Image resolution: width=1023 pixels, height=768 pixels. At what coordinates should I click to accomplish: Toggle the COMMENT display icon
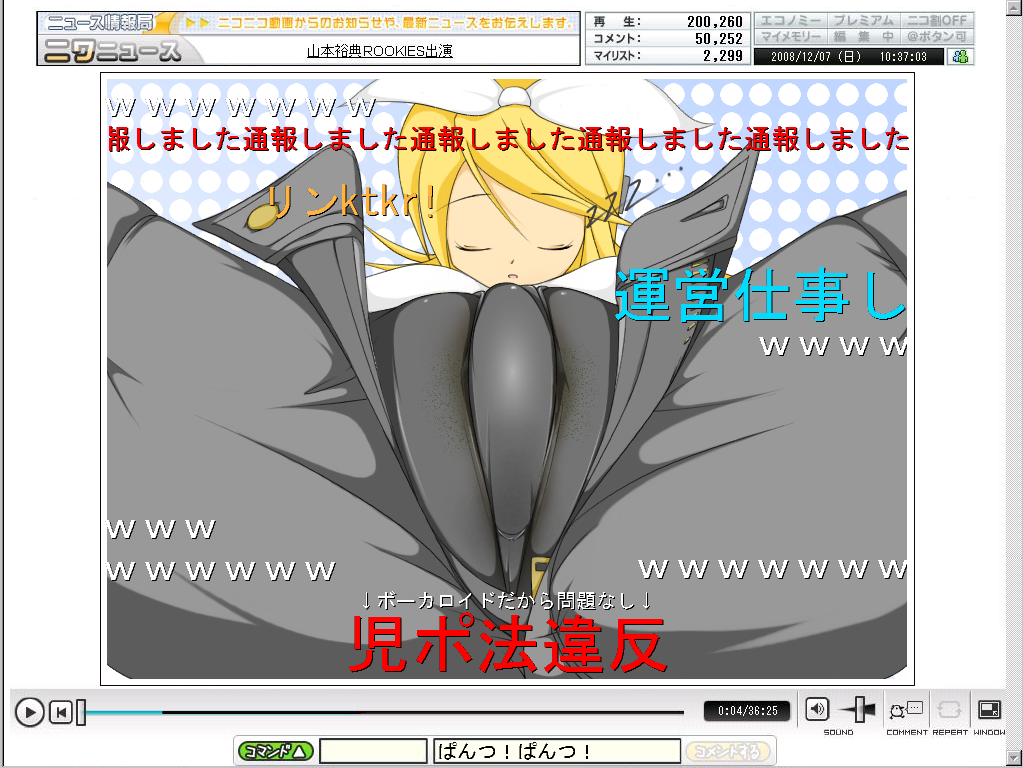tap(906, 710)
